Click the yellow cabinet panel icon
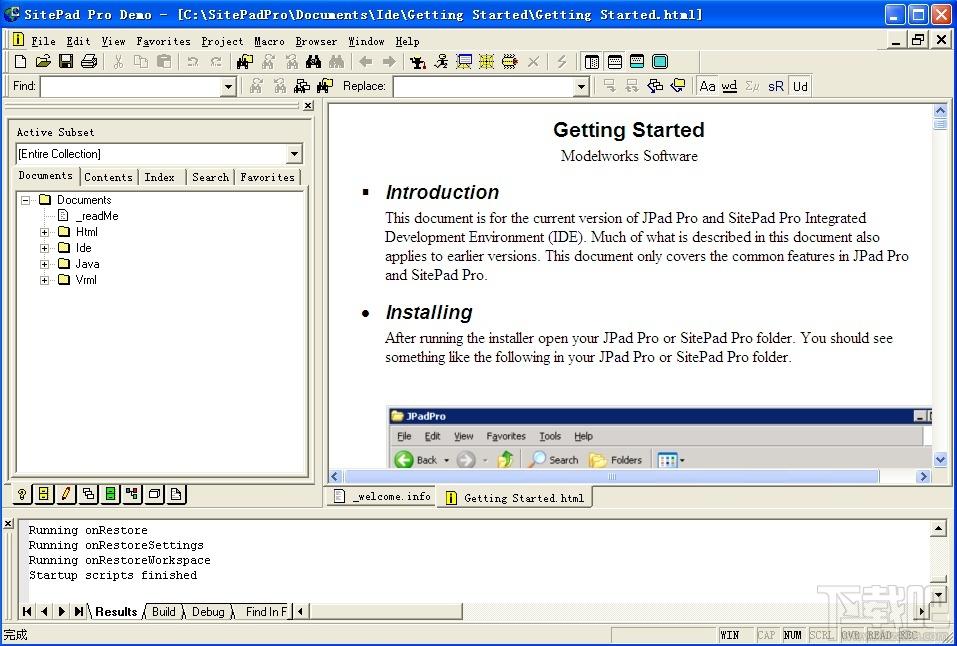957x646 pixels. [x=43, y=494]
